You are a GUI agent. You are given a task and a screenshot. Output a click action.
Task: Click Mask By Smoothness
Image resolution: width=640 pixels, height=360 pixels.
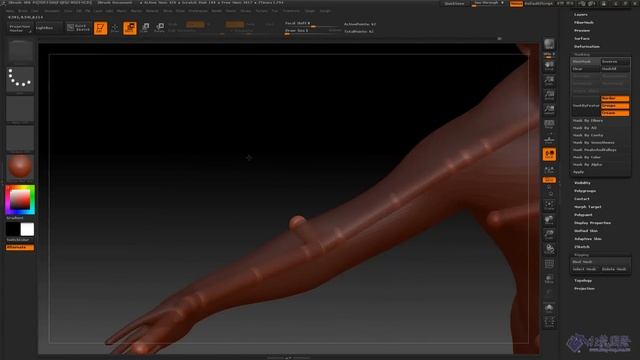pos(593,142)
